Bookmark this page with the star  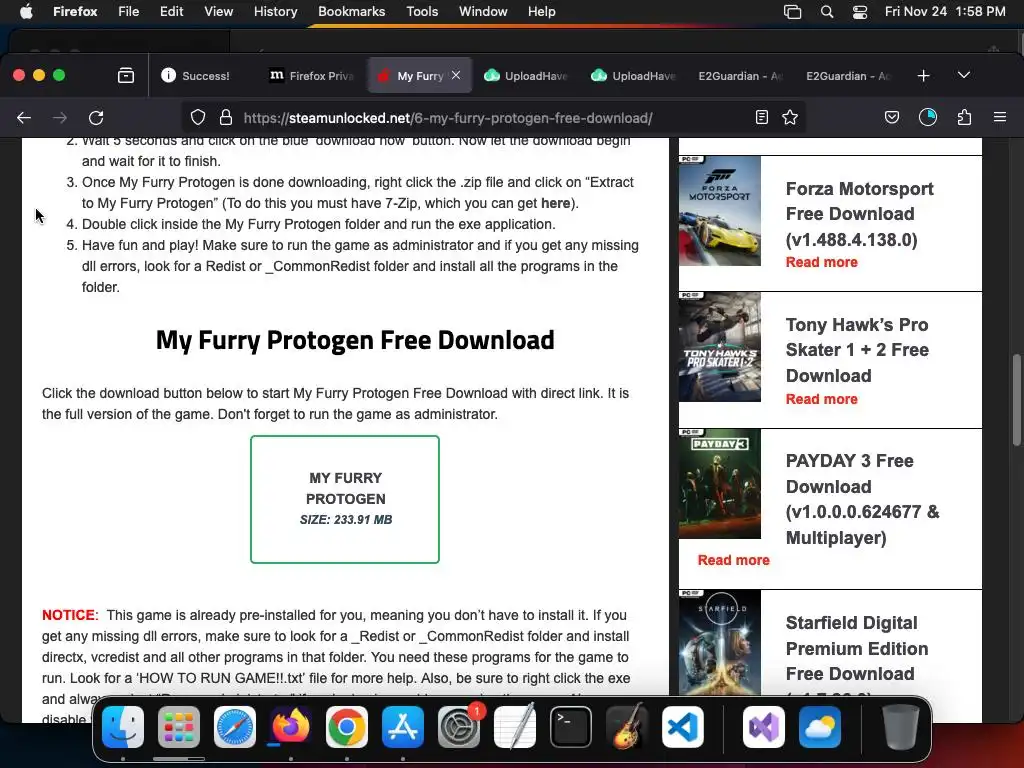pyautogui.click(x=790, y=118)
